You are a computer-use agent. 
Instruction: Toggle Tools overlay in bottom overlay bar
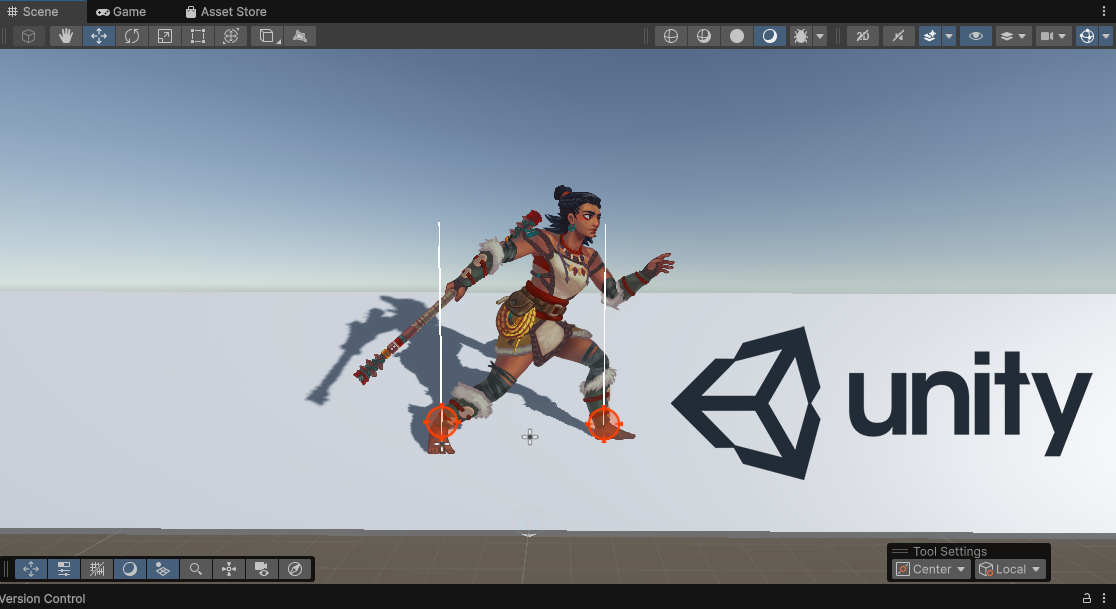click(x=31, y=569)
